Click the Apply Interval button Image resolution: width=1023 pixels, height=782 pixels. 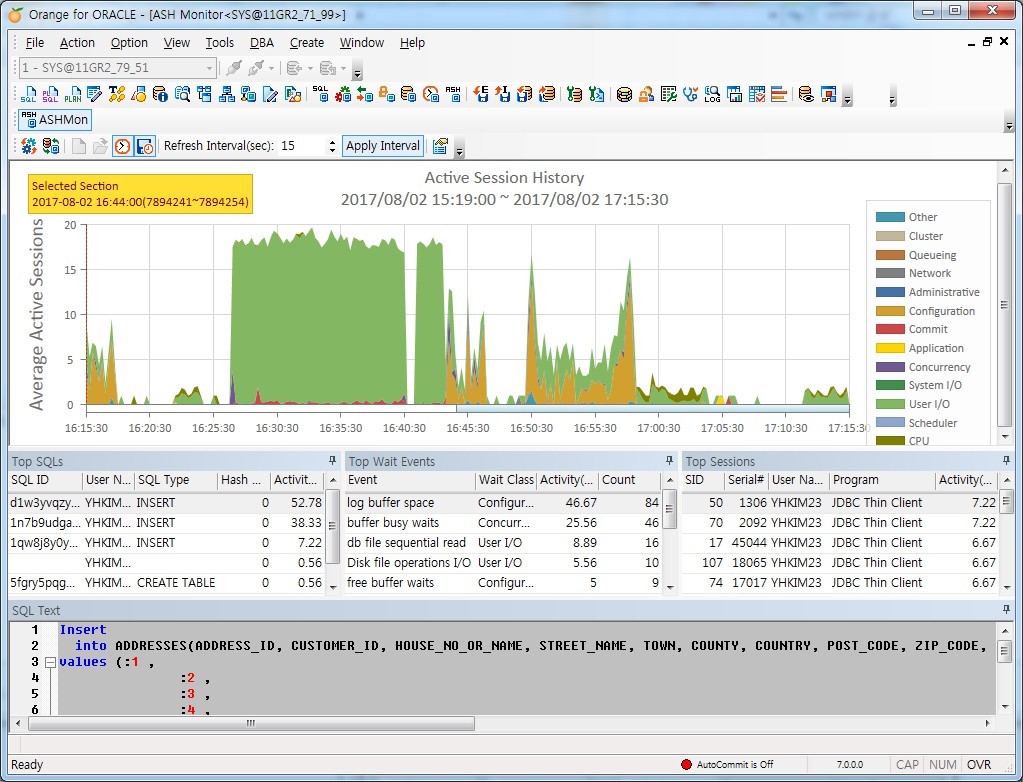[x=383, y=145]
